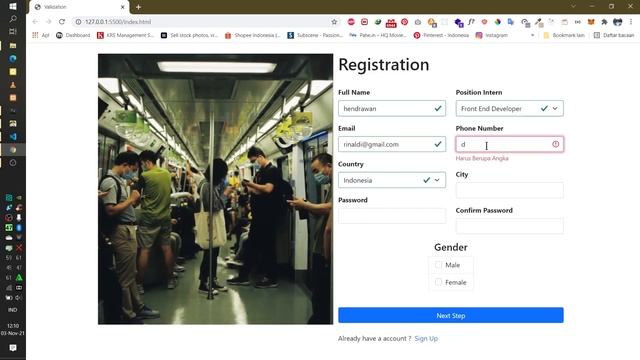Open the Instagram bookmark
640x360 pixels.
pyautogui.click(x=491, y=35)
